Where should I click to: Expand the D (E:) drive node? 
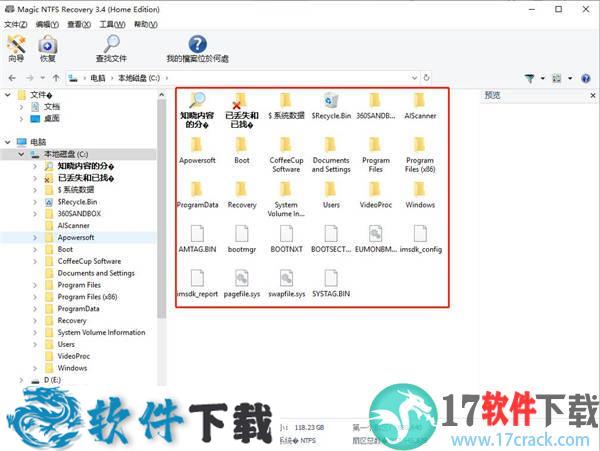(21, 381)
